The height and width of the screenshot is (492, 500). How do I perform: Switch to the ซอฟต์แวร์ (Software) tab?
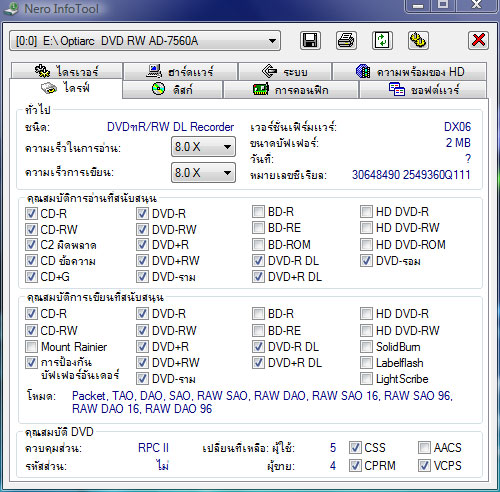(x=423, y=89)
